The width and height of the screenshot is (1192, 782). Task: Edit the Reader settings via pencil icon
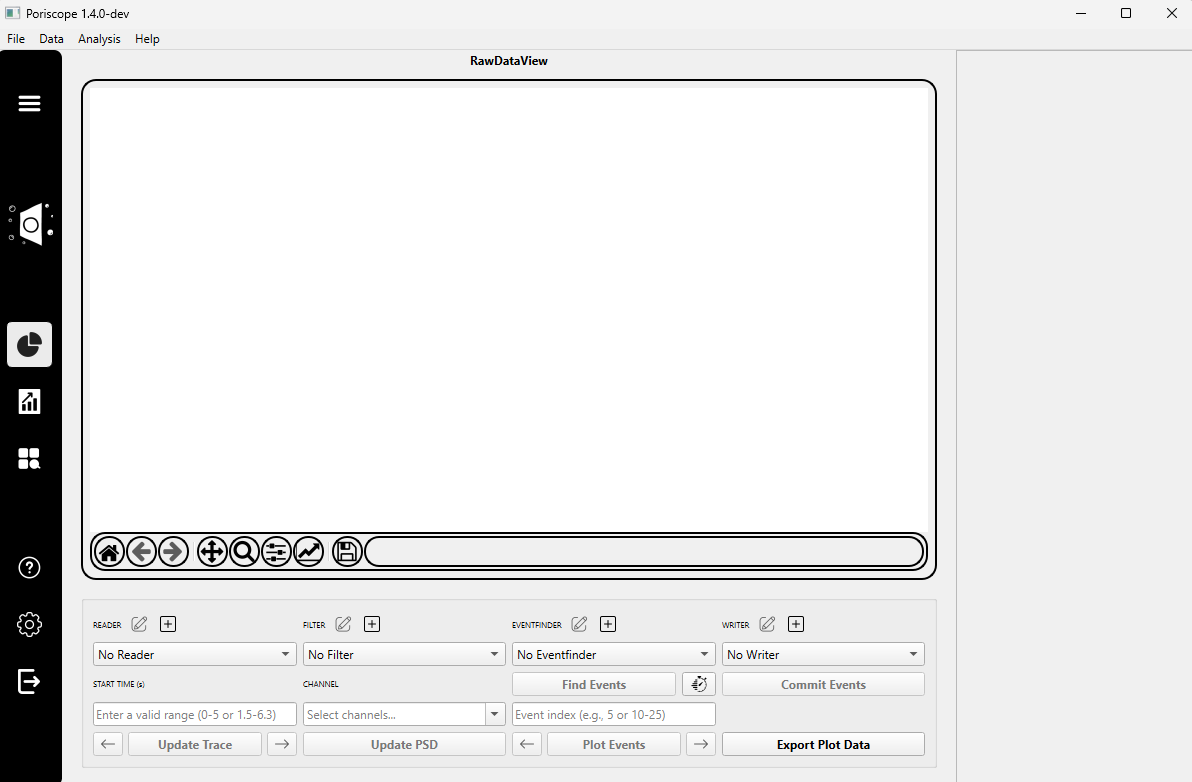[x=139, y=624]
